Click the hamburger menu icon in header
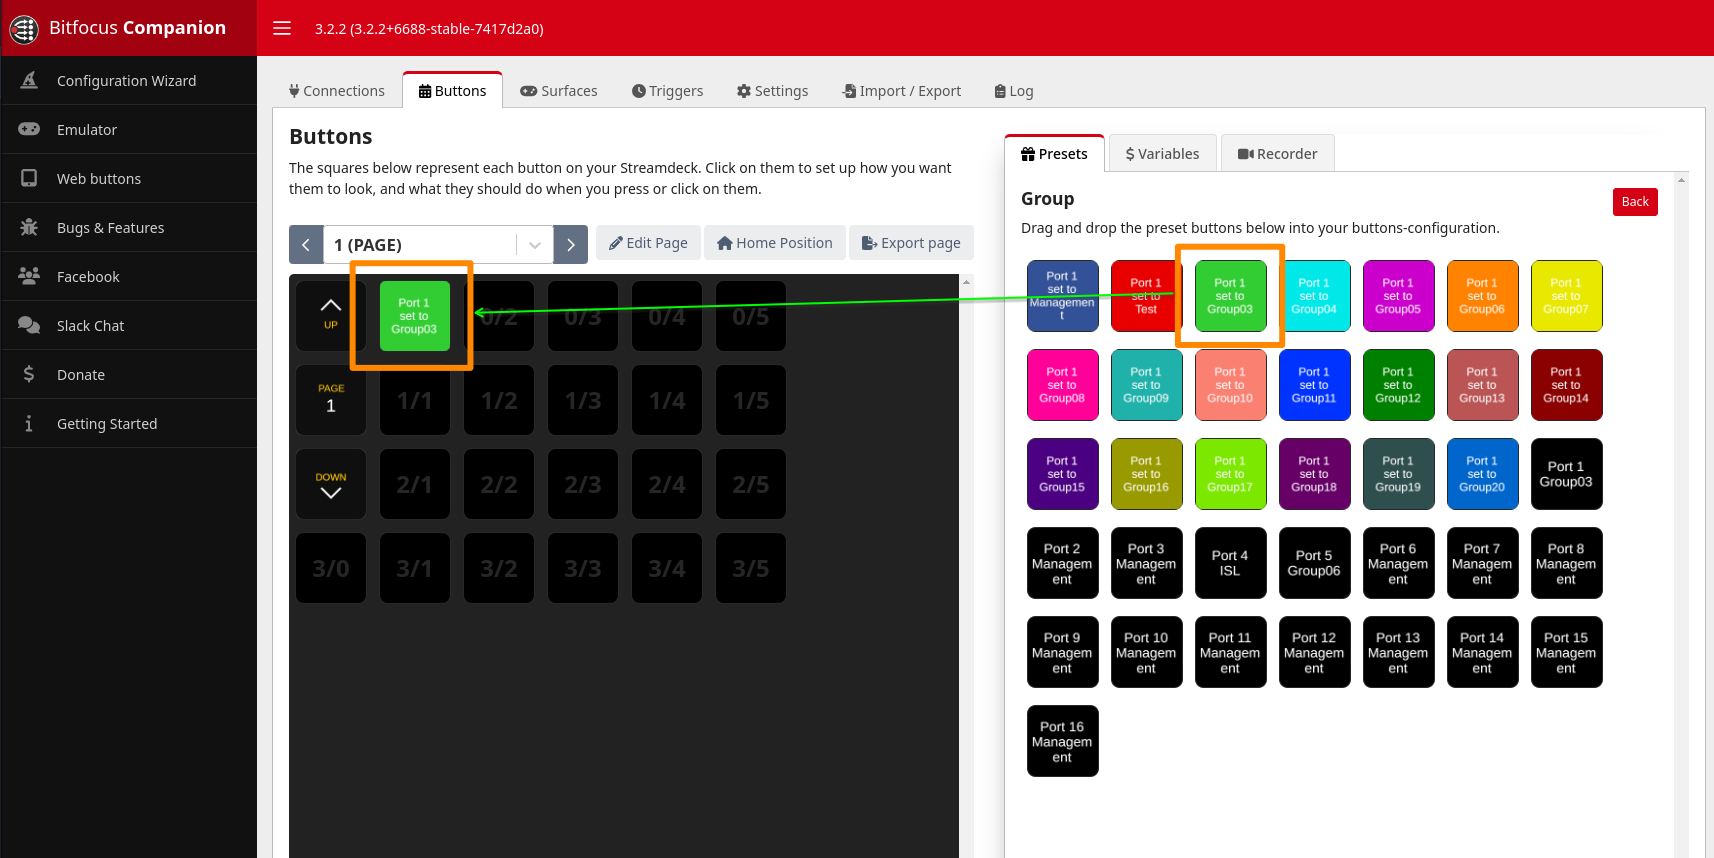 click(x=282, y=28)
